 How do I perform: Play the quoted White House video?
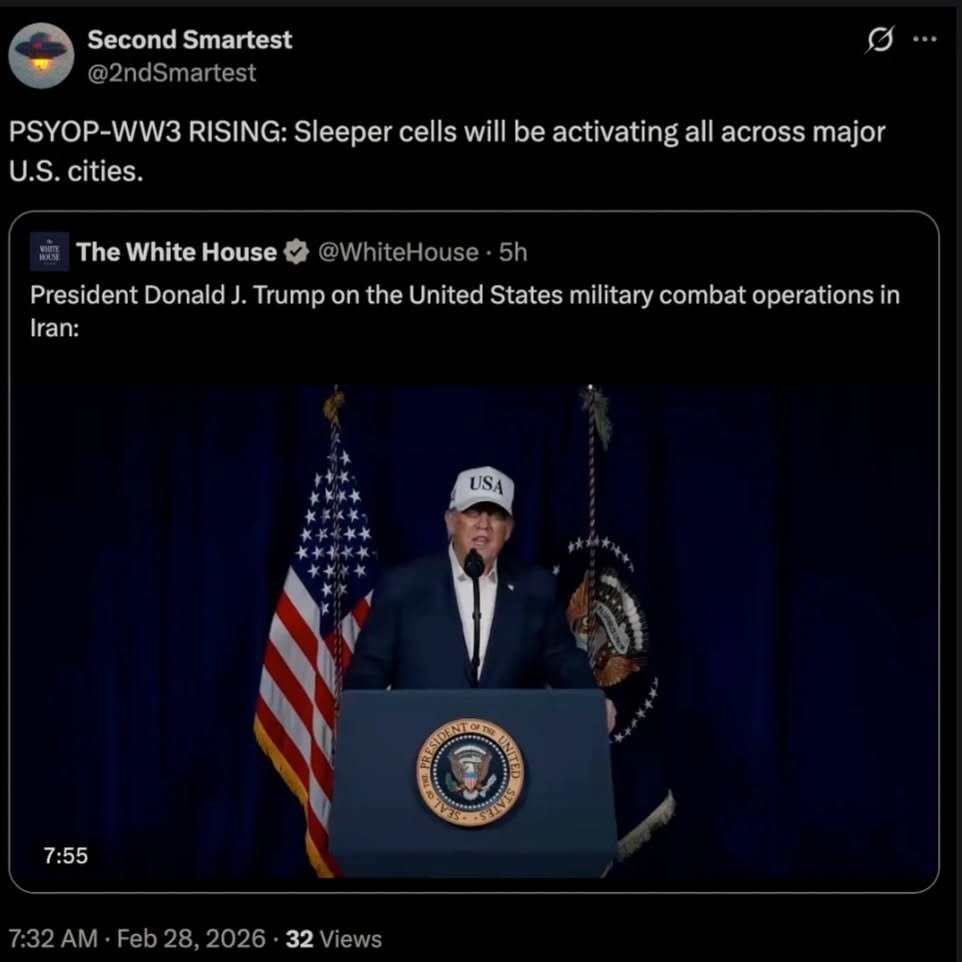(x=474, y=632)
